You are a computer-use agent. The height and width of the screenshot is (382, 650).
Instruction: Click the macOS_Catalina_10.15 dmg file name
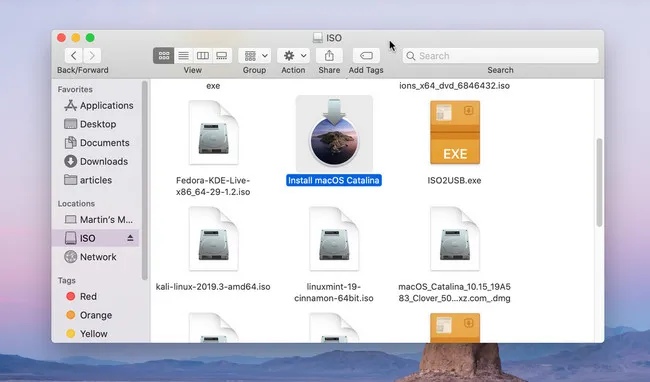pyautogui.click(x=454, y=293)
